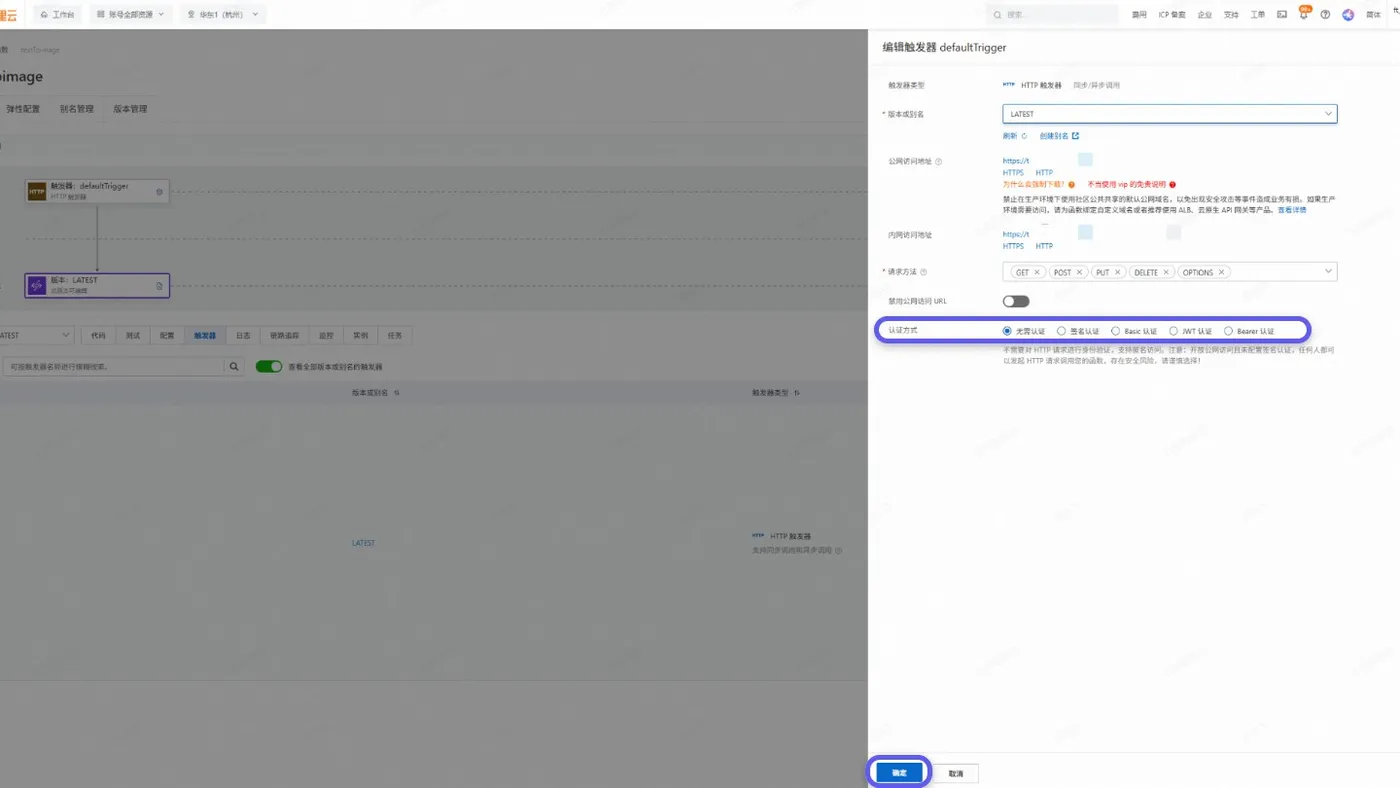Sort by the 触发器类型 column header icon

[x=797, y=394]
